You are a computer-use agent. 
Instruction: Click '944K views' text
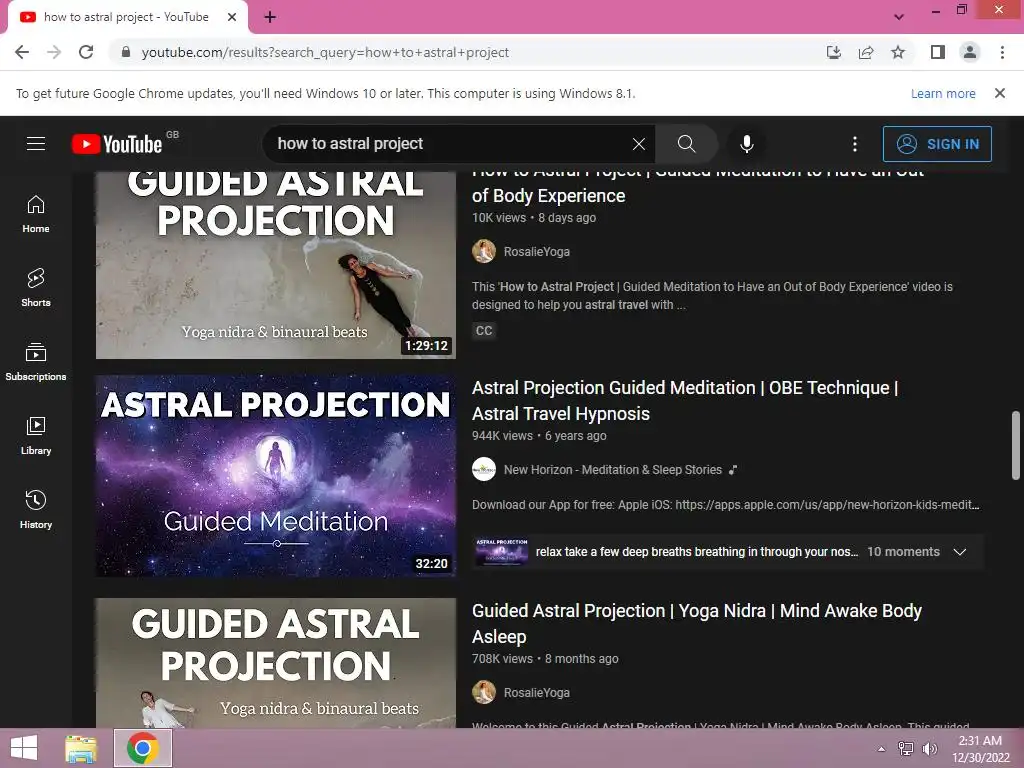coord(502,436)
